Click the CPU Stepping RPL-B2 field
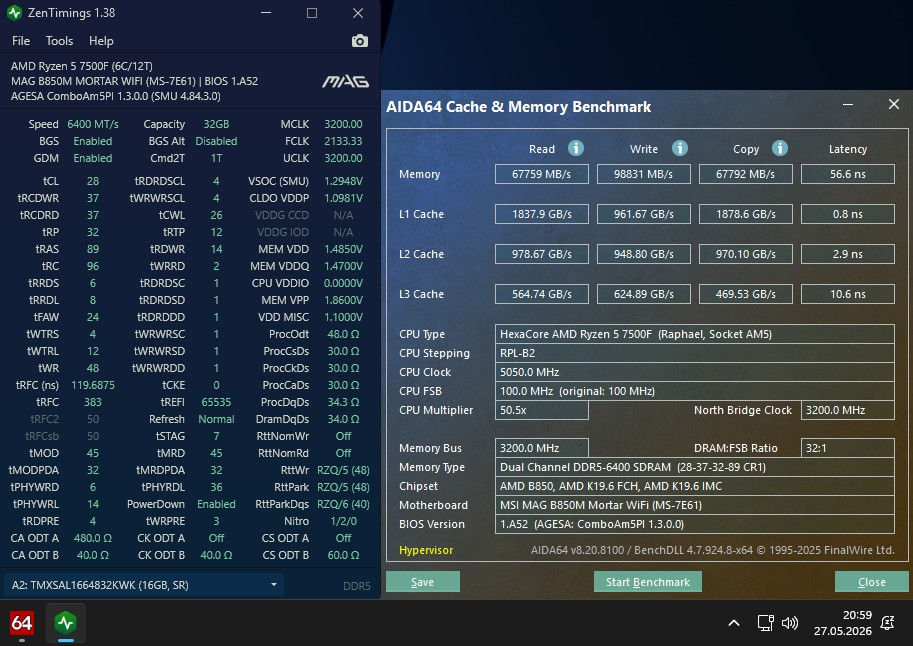 (x=695, y=353)
